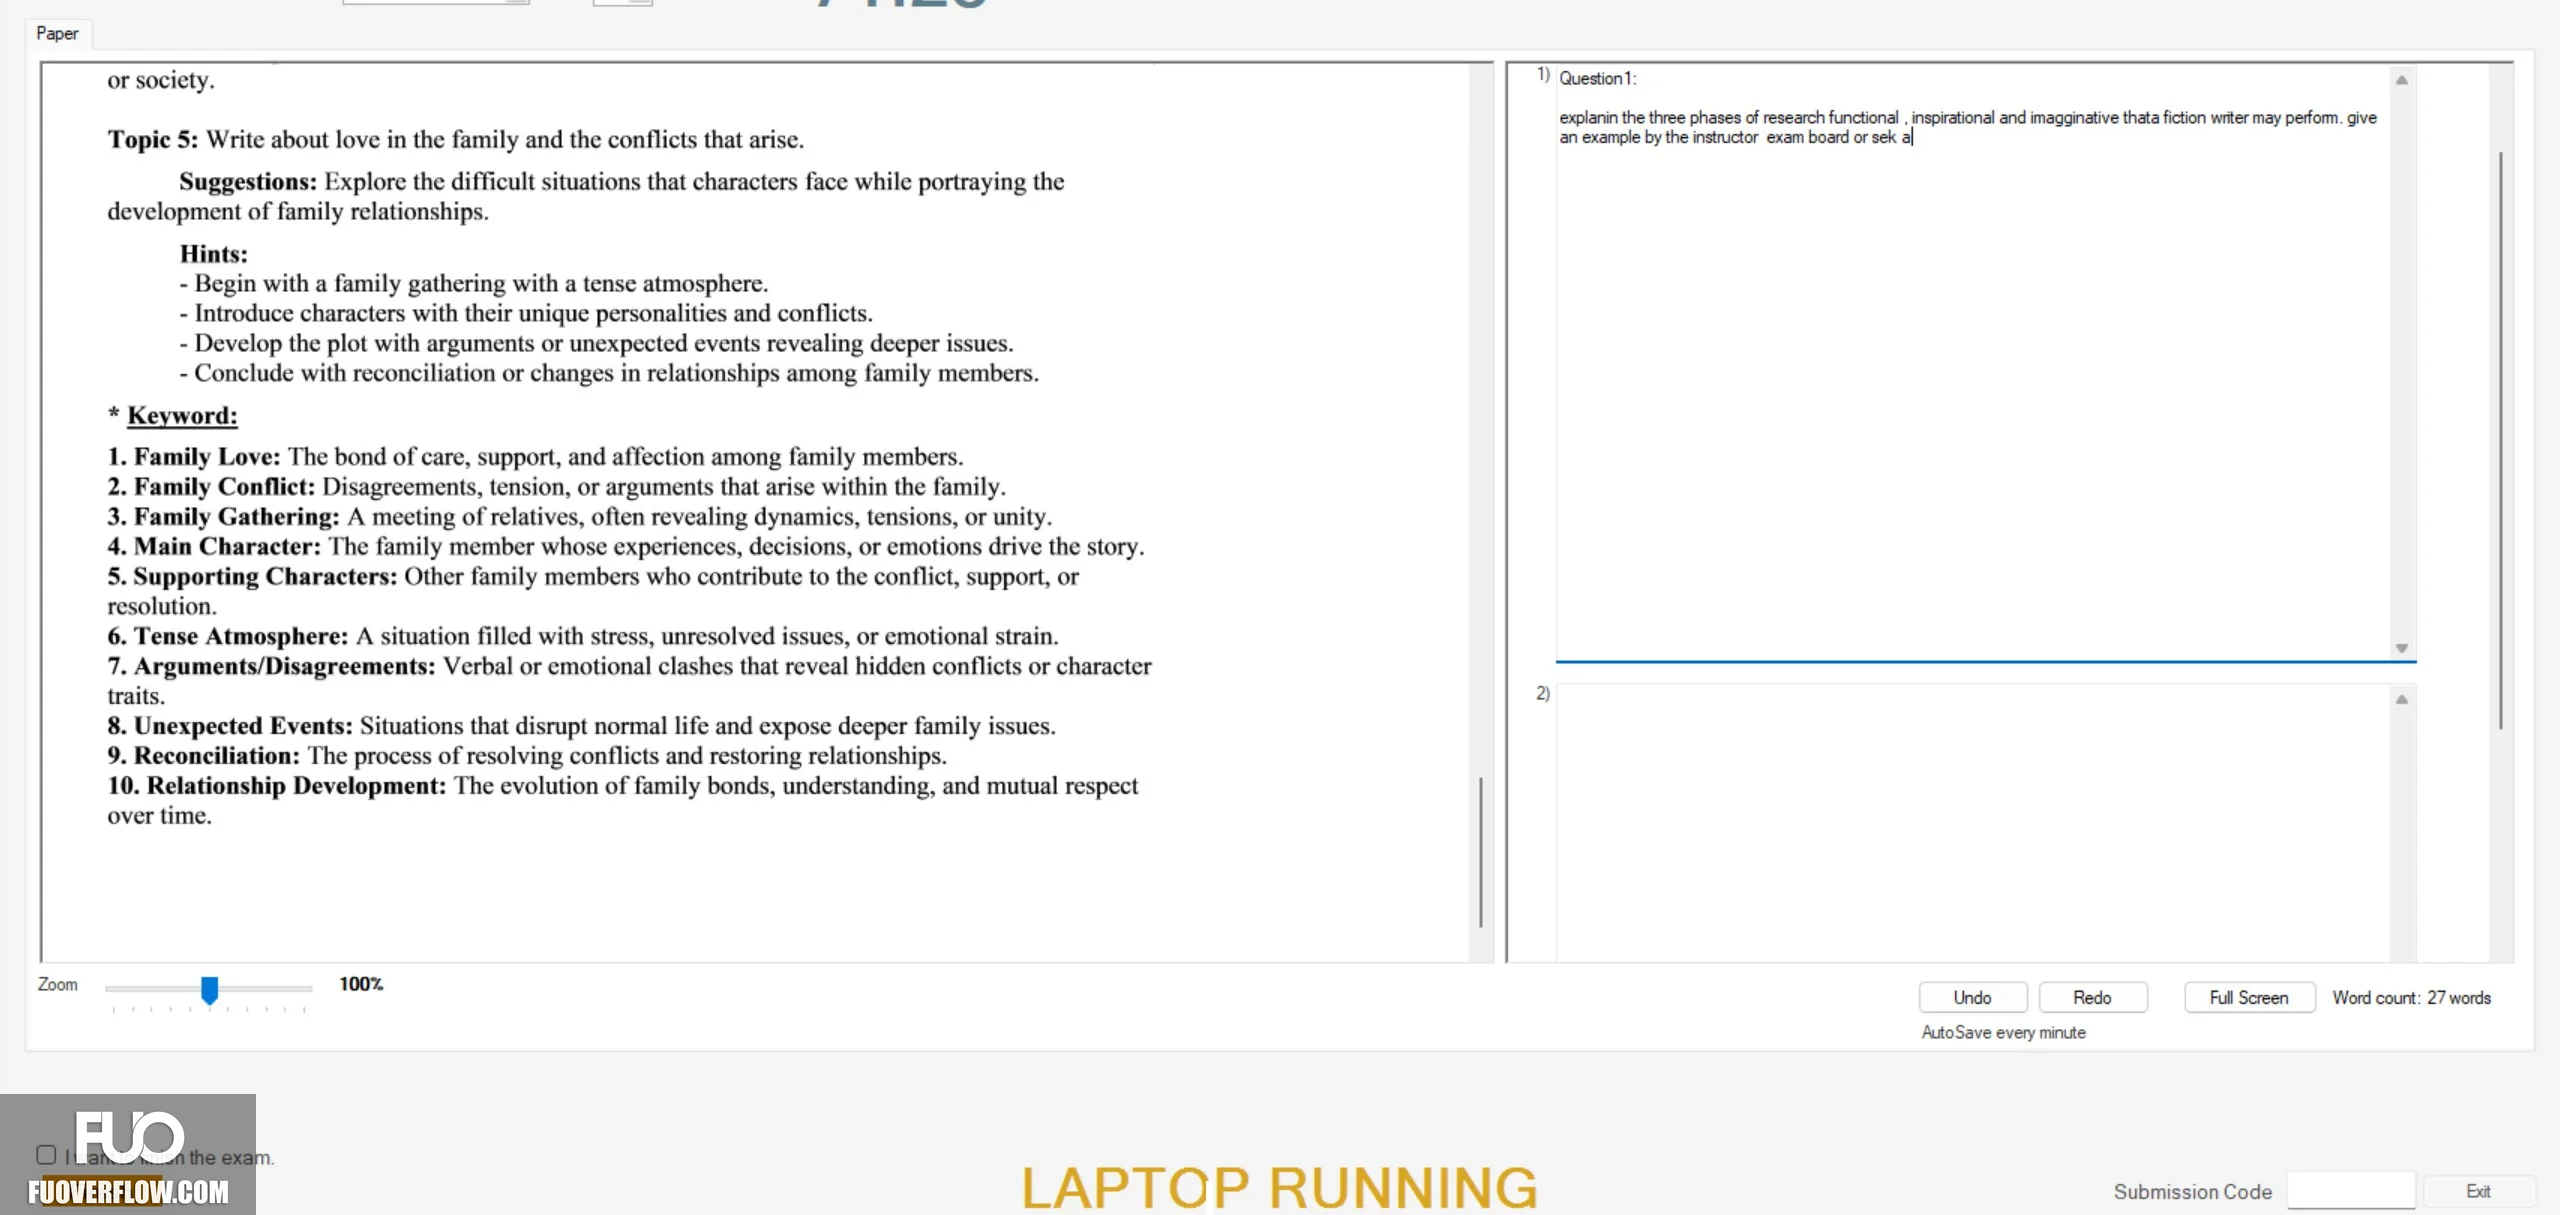Click keyword '8. Unexpected Events:'
The image size is (2560, 1215).
(230, 726)
